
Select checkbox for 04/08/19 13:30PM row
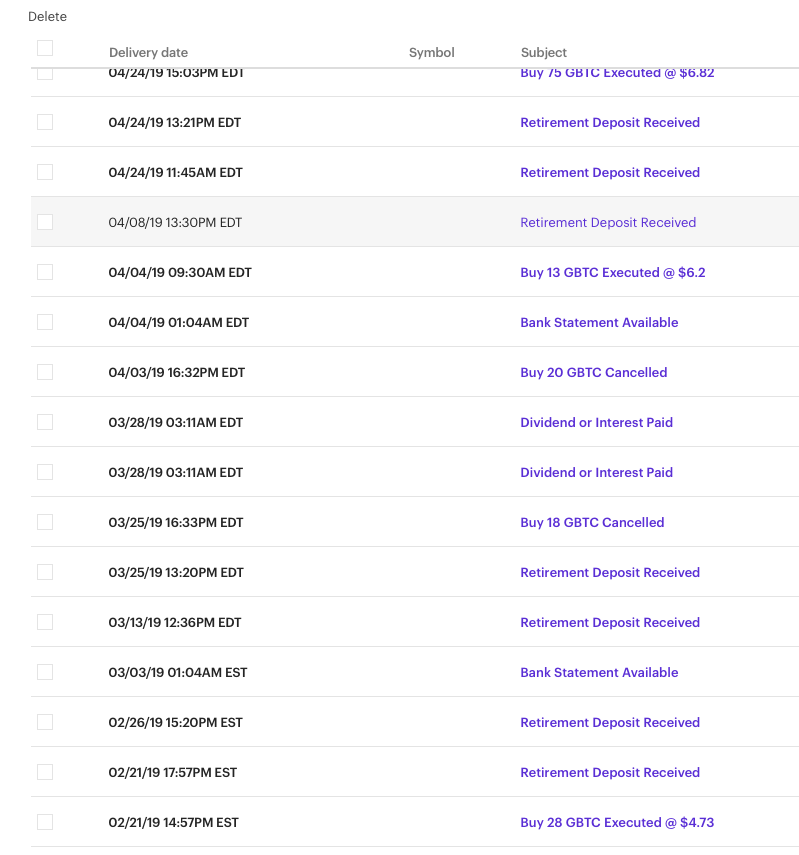(45, 222)
